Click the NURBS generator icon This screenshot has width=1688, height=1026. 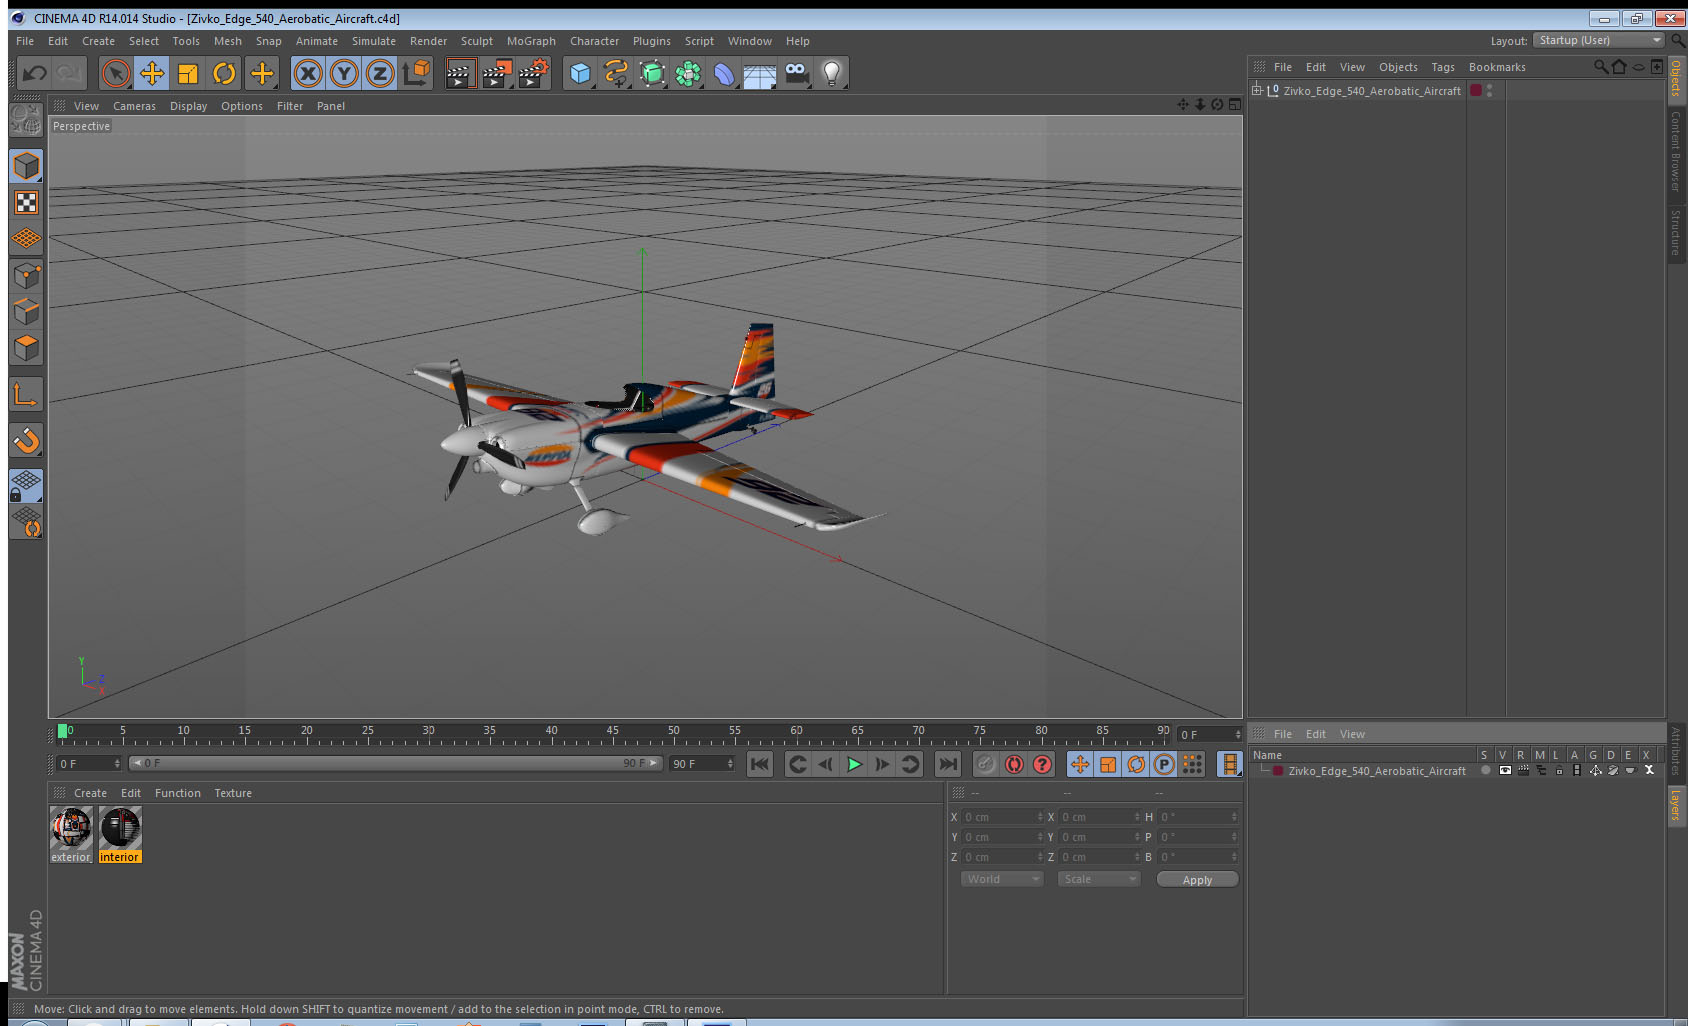coord(652,73)
